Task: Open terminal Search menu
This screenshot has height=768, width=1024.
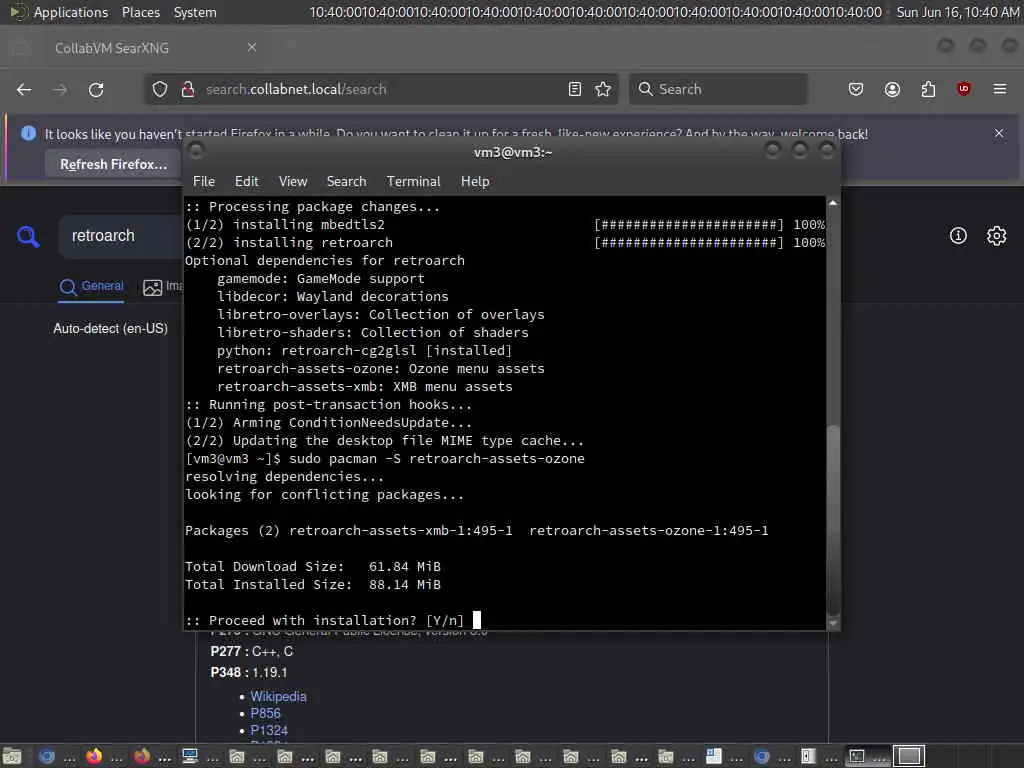Action: [x=346, y=182]
